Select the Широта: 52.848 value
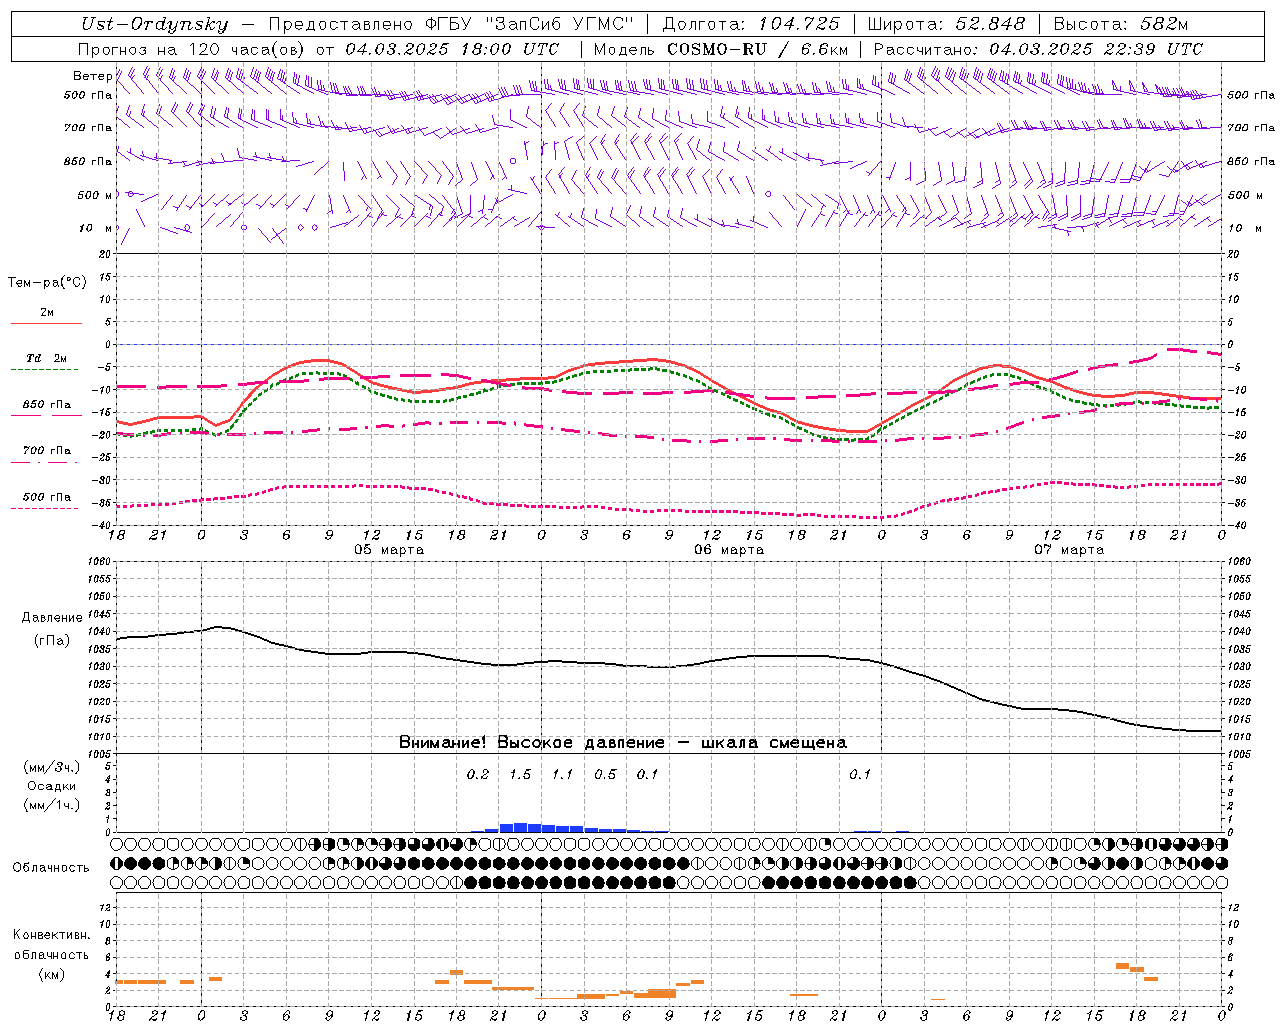 (x=946, y=24)
